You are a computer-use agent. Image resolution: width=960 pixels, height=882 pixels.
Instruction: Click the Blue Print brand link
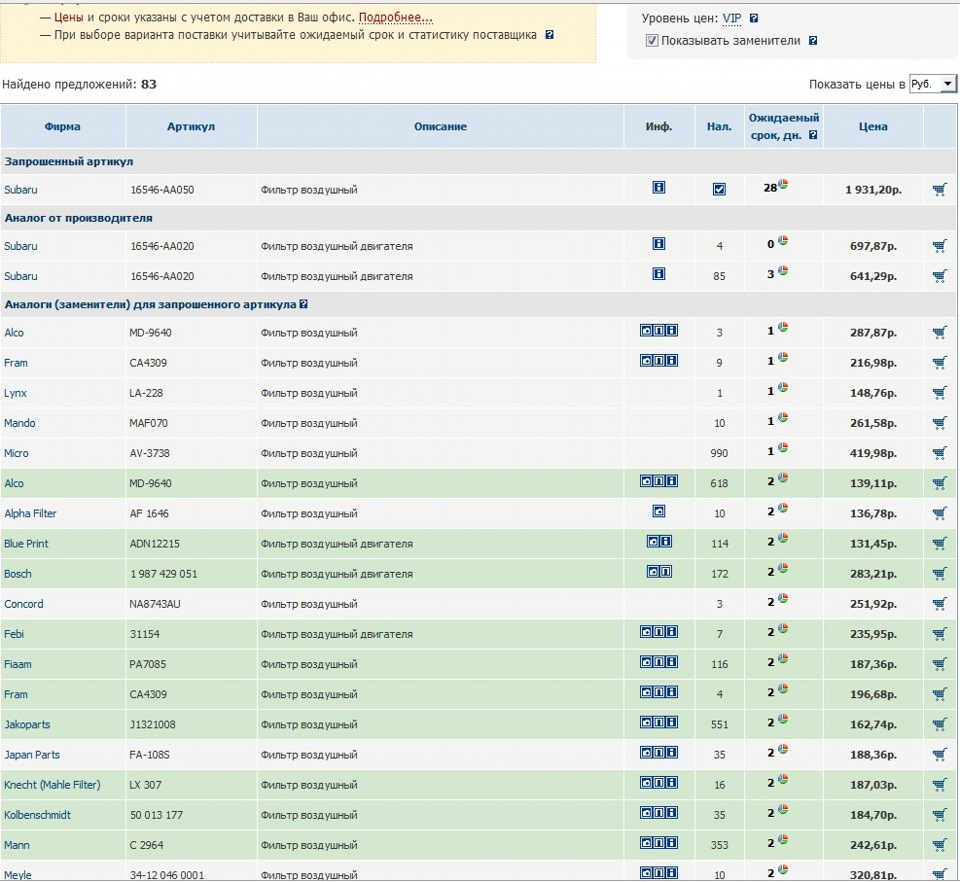point(26,544)
